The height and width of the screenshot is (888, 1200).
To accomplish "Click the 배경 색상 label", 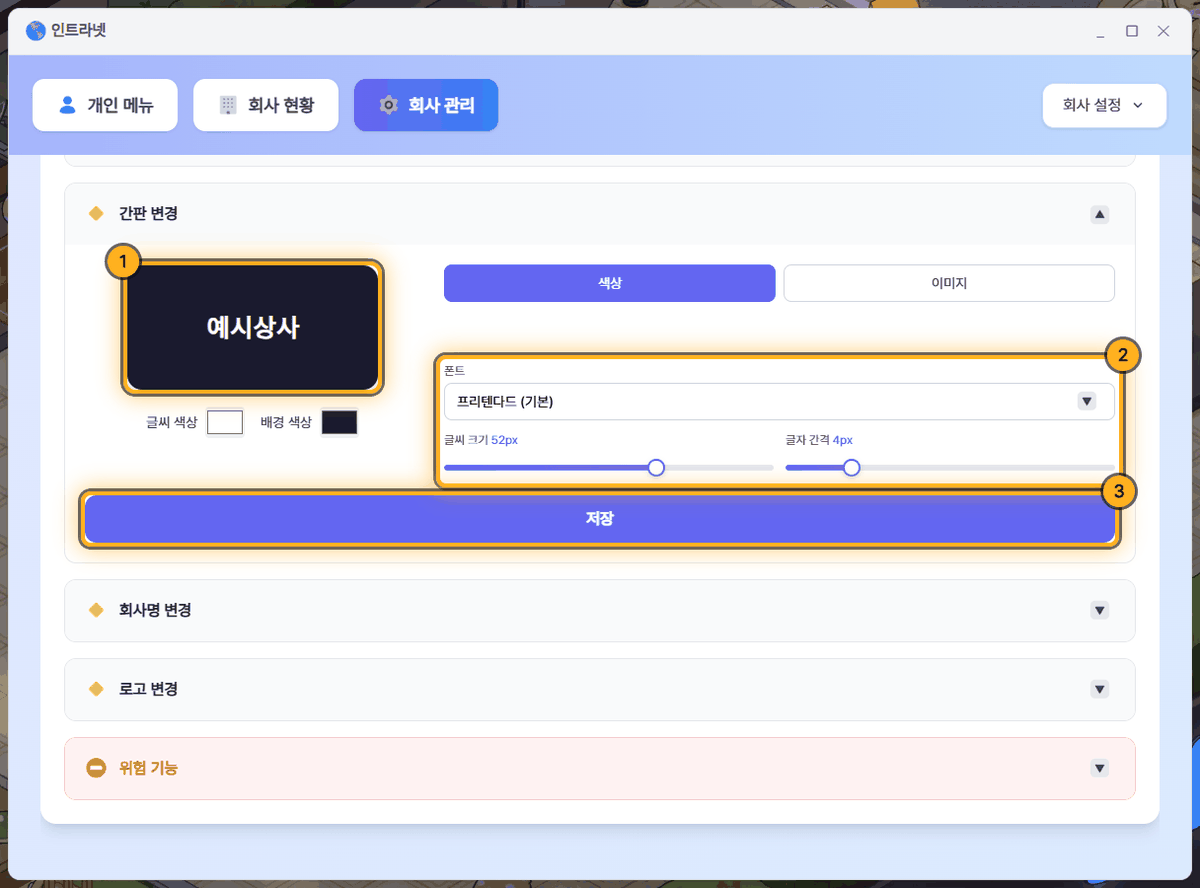I will 286,422.
